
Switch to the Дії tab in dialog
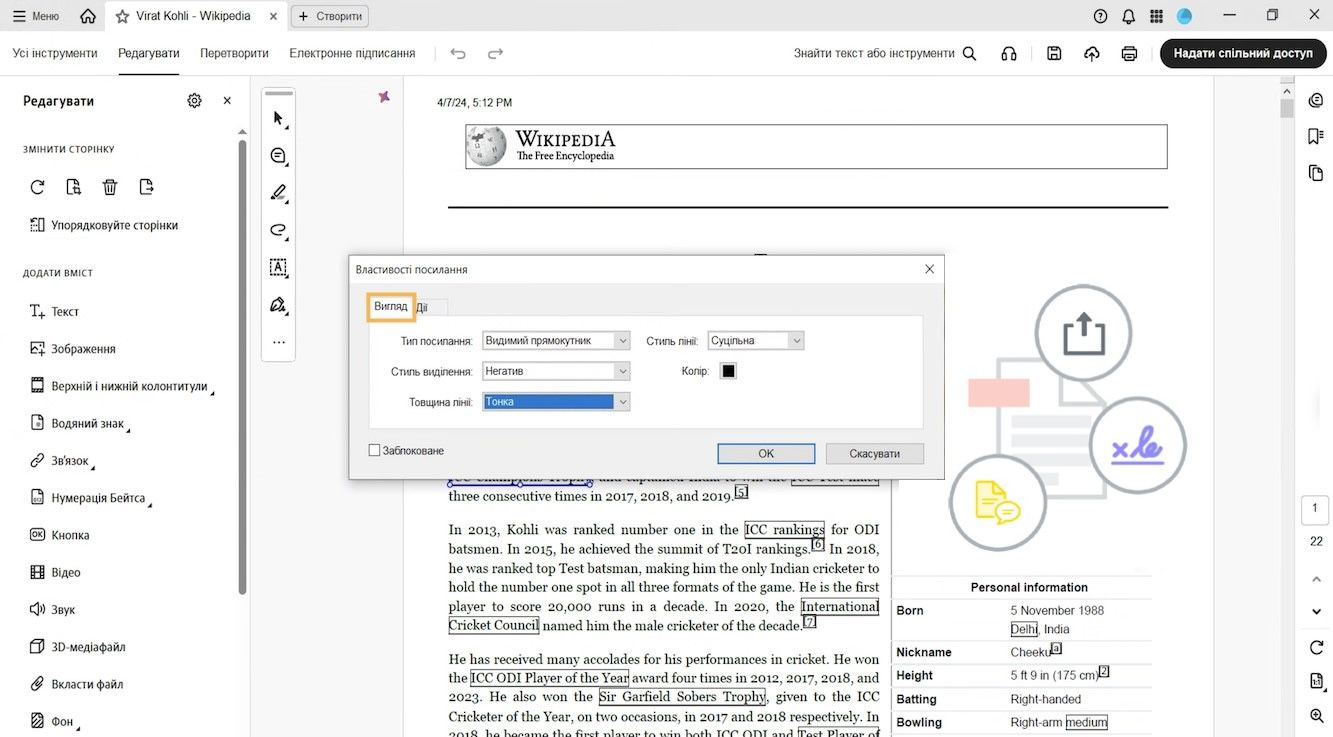(424, 308)
